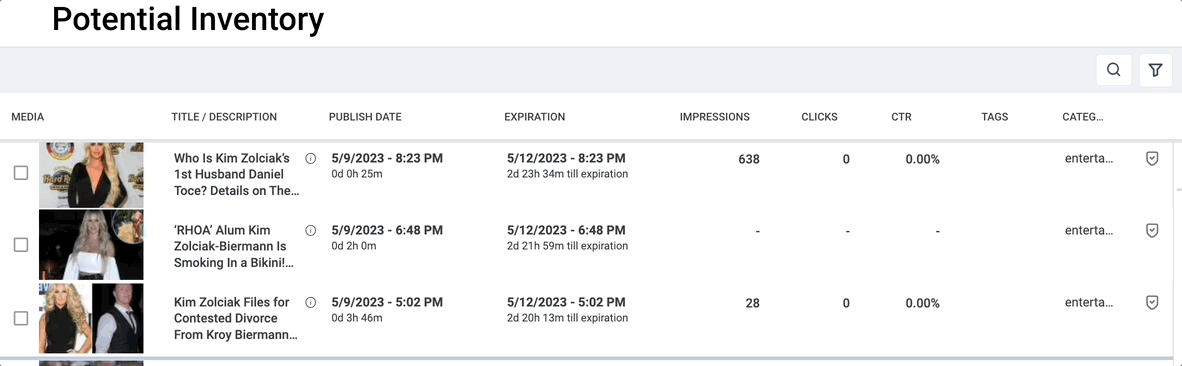Click shield icon on the Smoking In a Bikini row
Screen dimensions: 1182x366
tap(1151, 230)
